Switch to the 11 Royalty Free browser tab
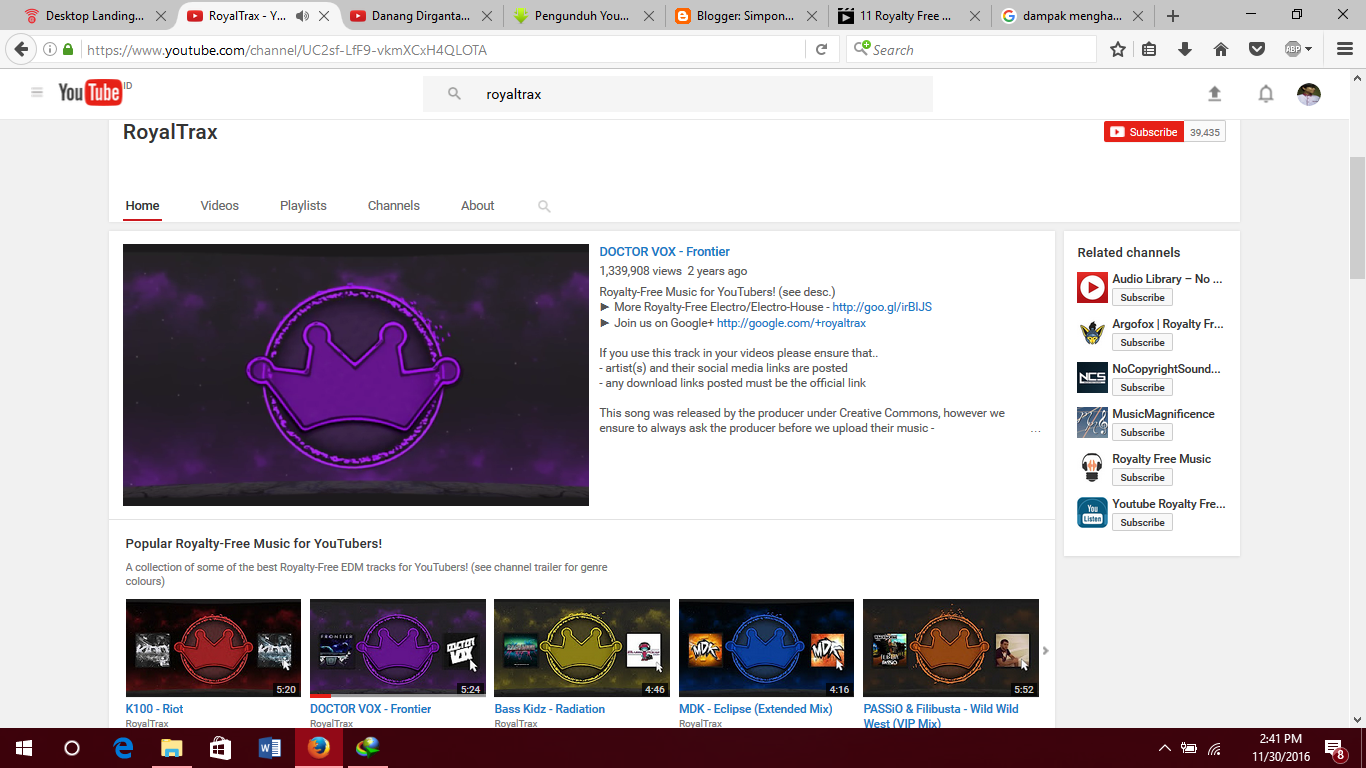 (909, 16)
